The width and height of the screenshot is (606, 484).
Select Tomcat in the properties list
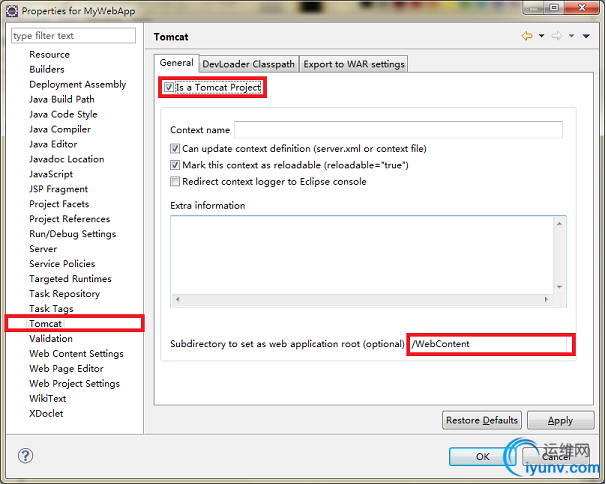45,324
